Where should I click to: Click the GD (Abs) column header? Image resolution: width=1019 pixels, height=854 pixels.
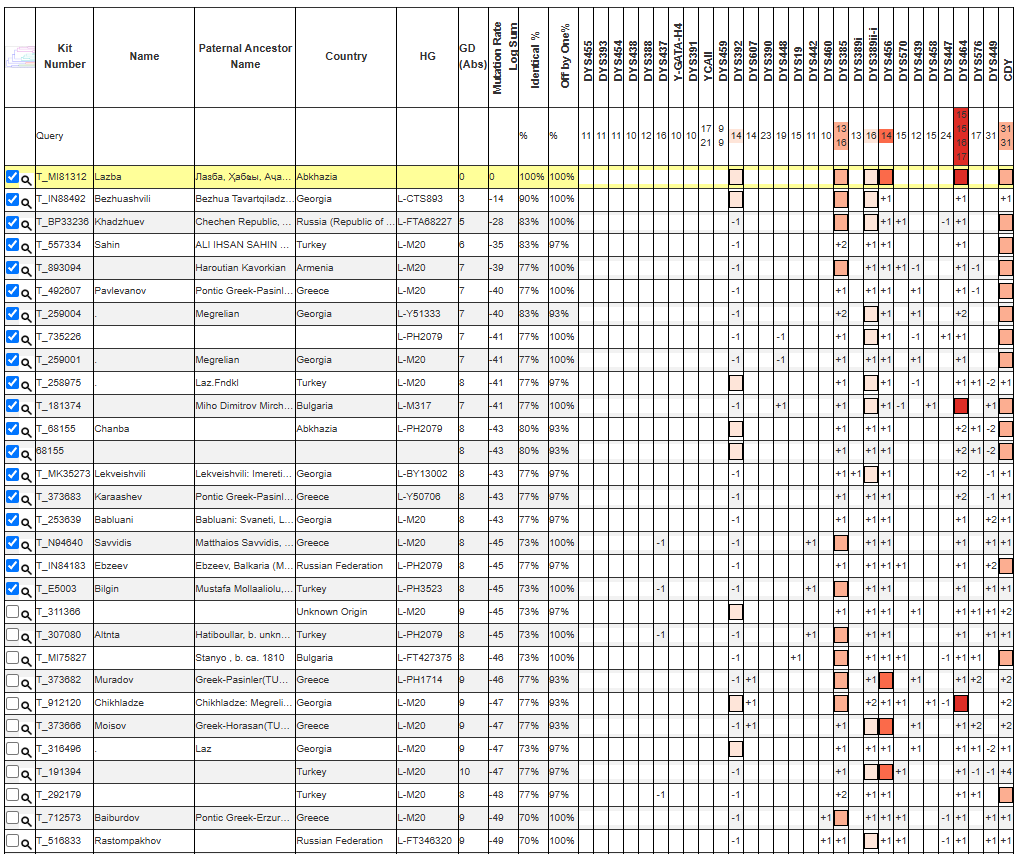[467, 57]
